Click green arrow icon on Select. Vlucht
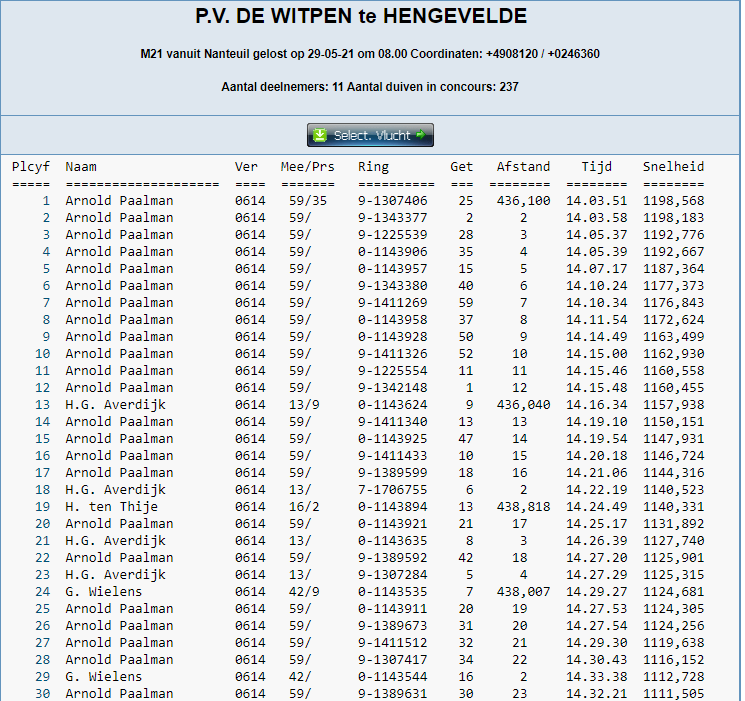Viewport: 745px width, 701px height. (x=420, y=135)
